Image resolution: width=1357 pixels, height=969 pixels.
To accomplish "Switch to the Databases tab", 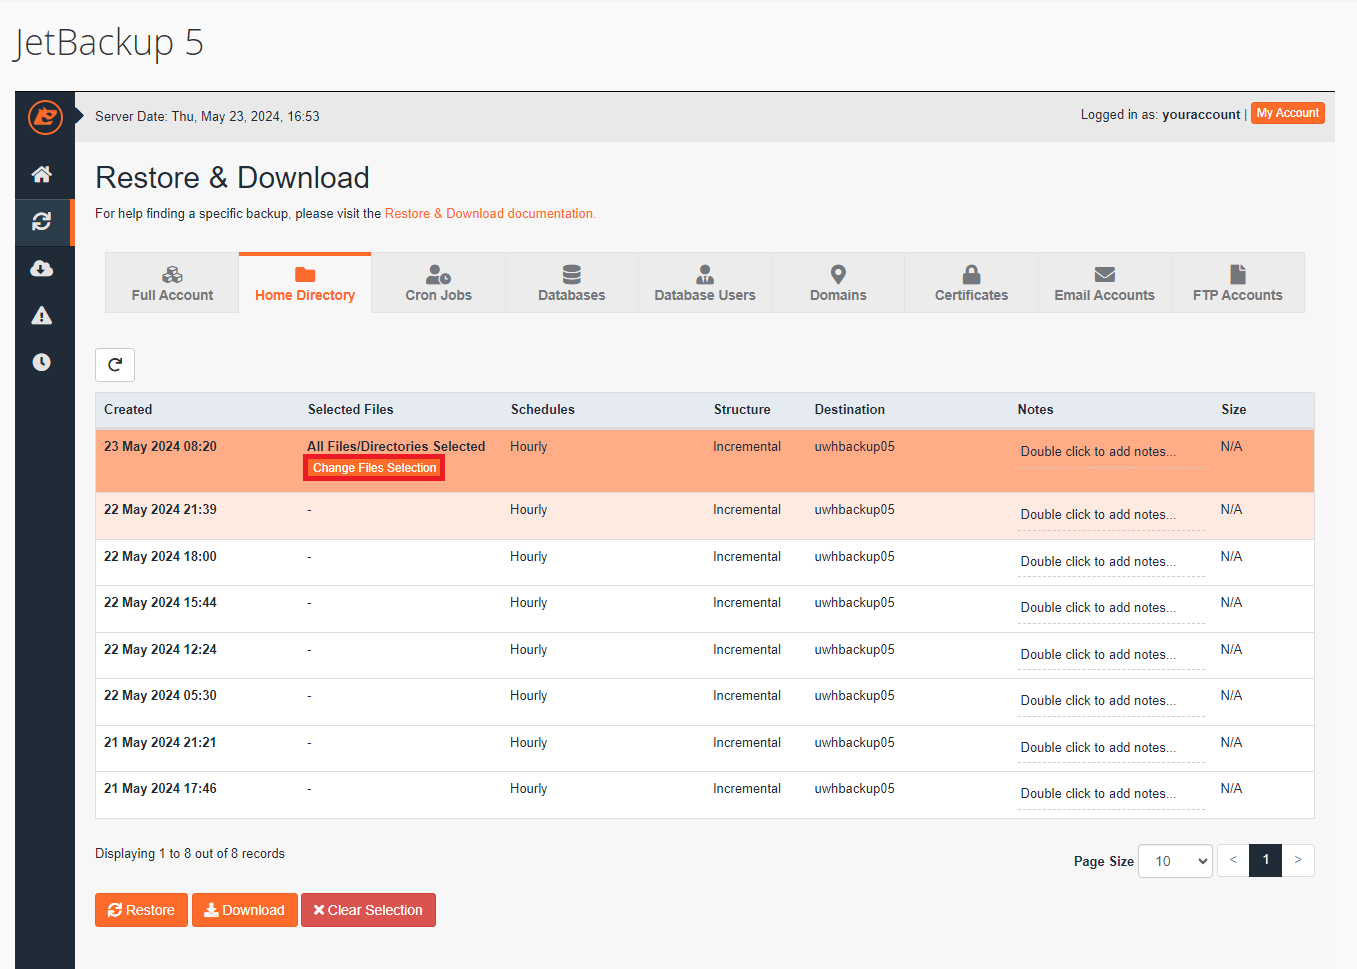I will (572, 283).
